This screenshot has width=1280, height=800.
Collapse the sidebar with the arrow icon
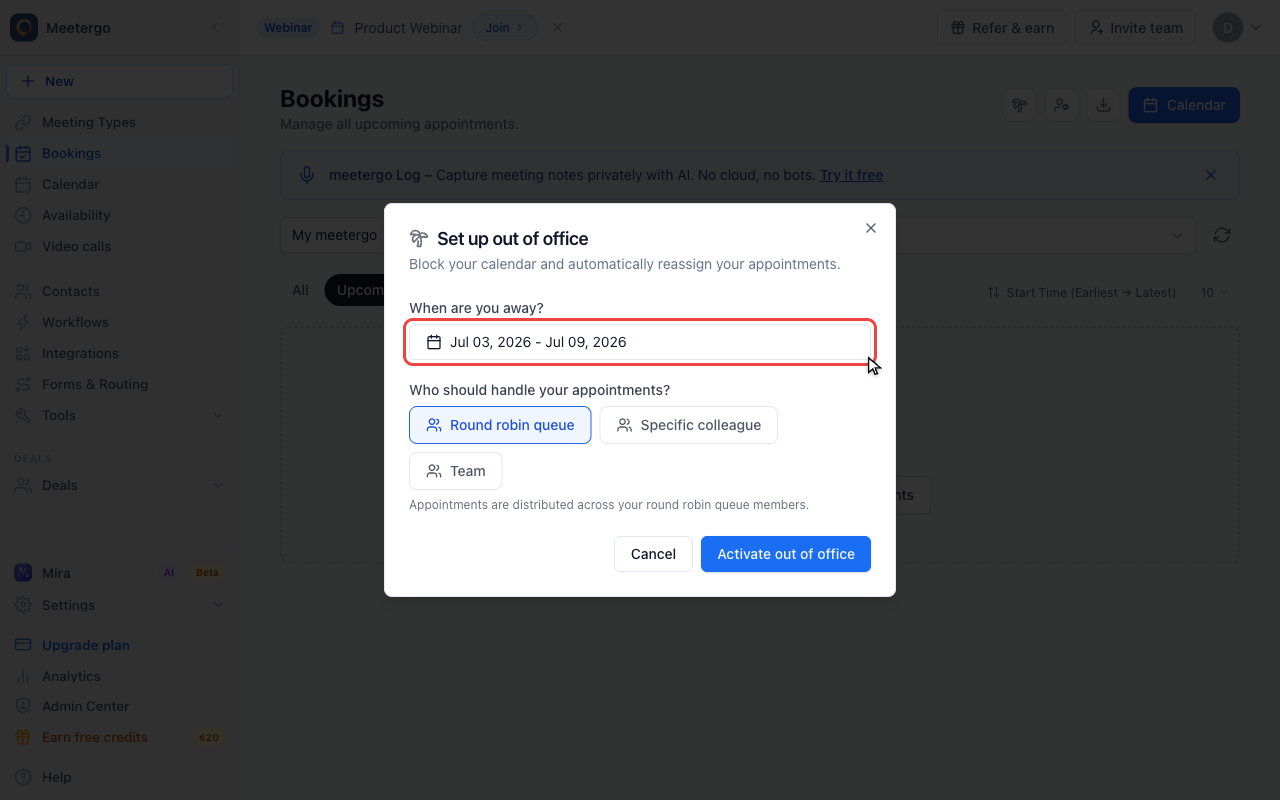coord(214,28)
